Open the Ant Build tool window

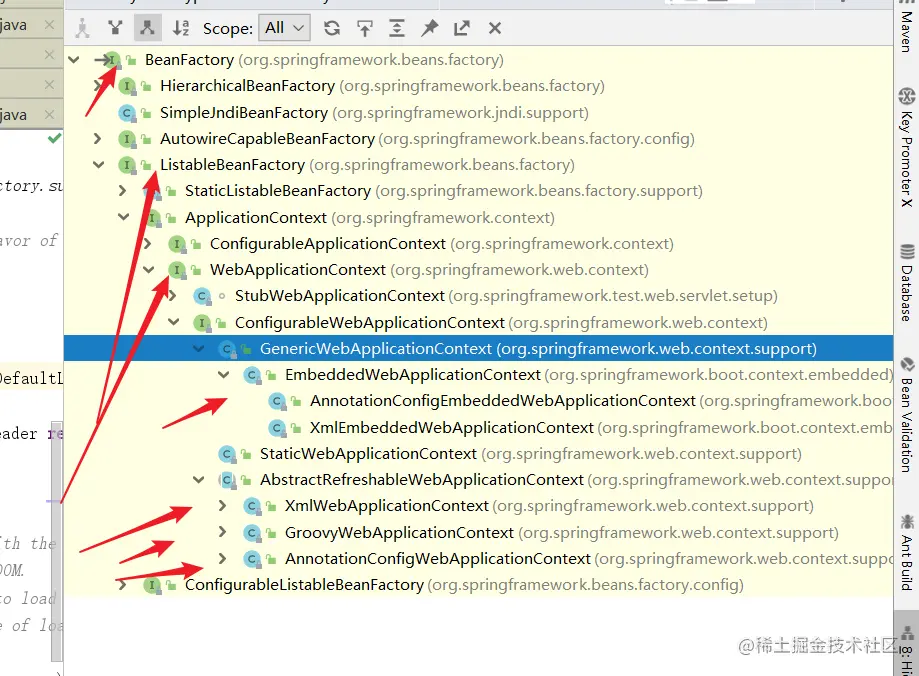click(907, 552)
